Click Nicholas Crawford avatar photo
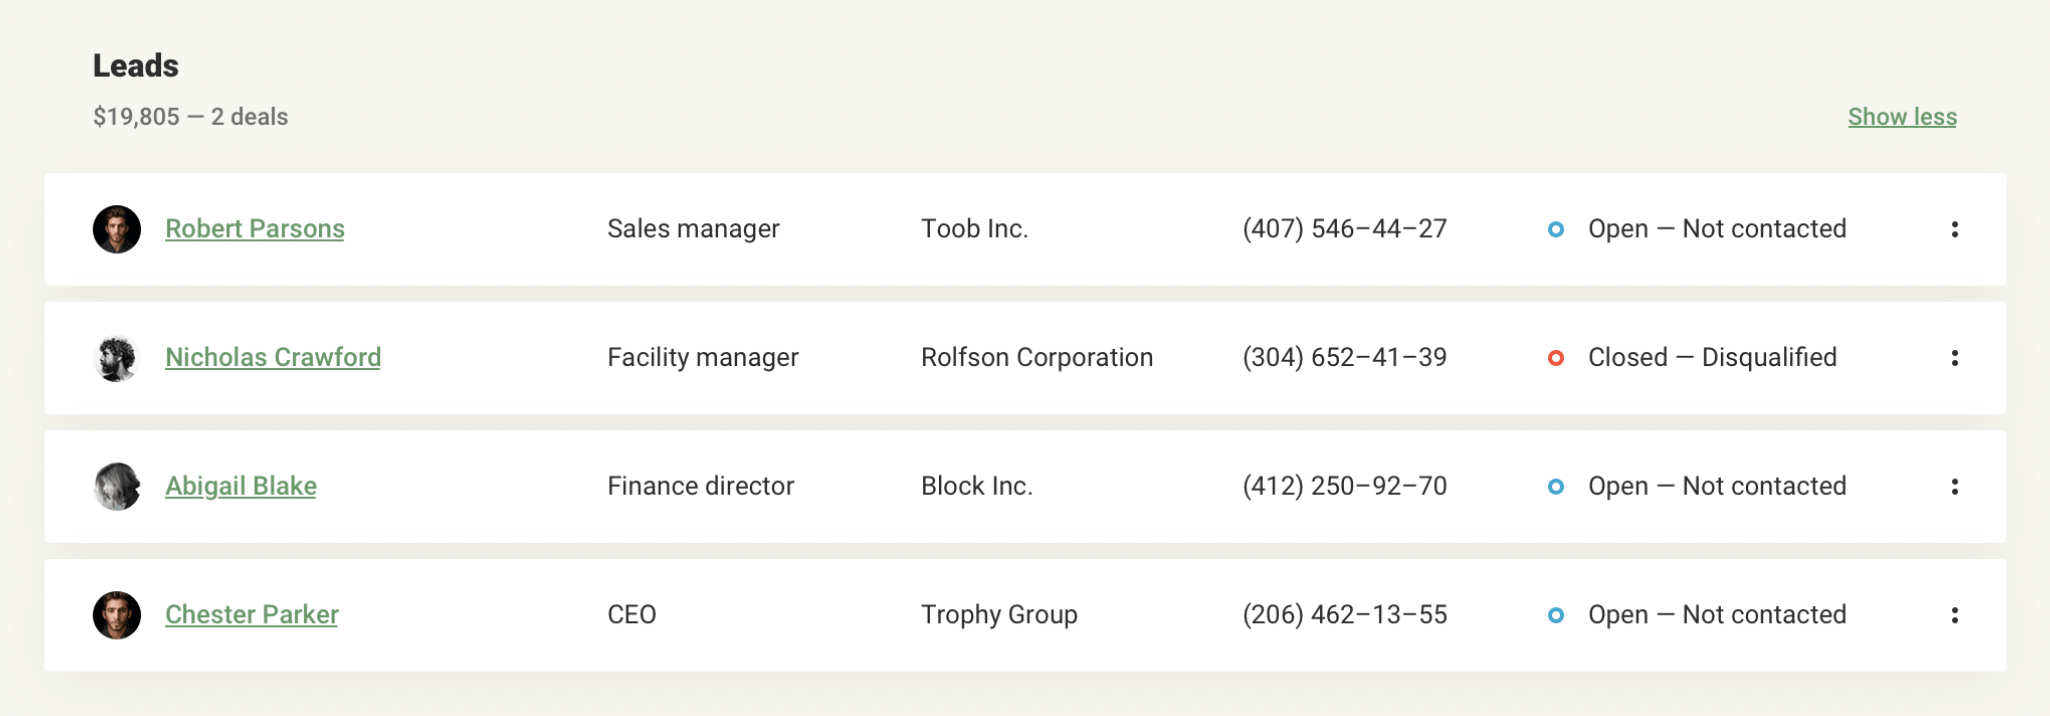Screen dimensions: 2050x716 coord(117,358)
